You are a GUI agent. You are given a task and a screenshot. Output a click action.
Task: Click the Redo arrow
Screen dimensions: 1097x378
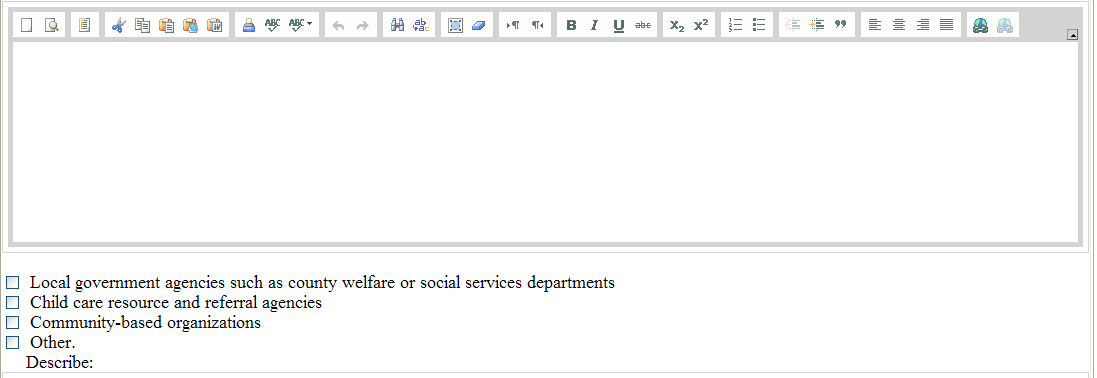click(x=362, y=25)
